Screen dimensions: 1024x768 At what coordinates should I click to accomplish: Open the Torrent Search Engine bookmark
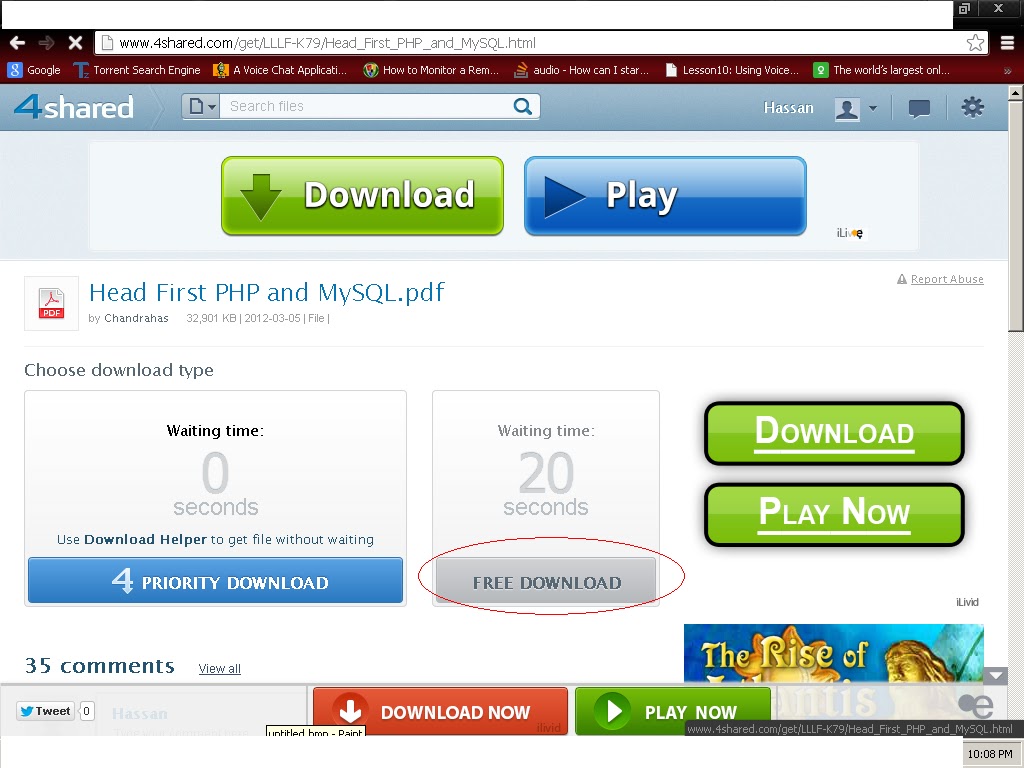(x=136, y=70)
